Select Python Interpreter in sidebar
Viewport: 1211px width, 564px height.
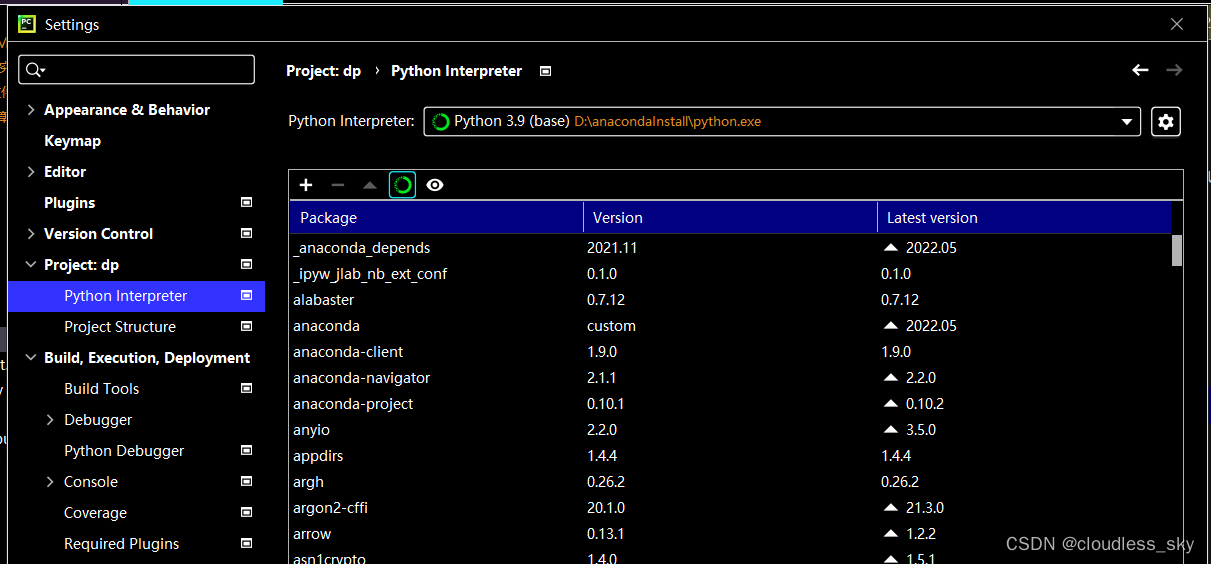click(136, 296)
